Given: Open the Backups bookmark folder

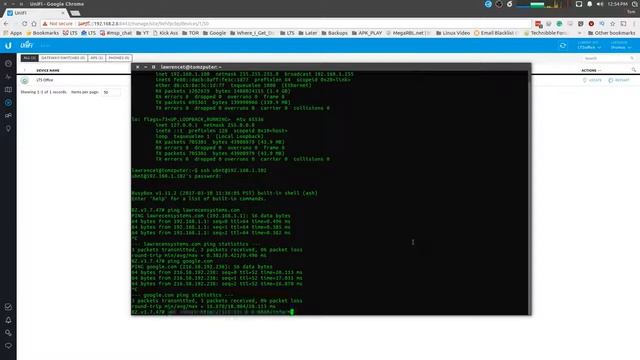Looking at the screenshot, I should 334,33.
